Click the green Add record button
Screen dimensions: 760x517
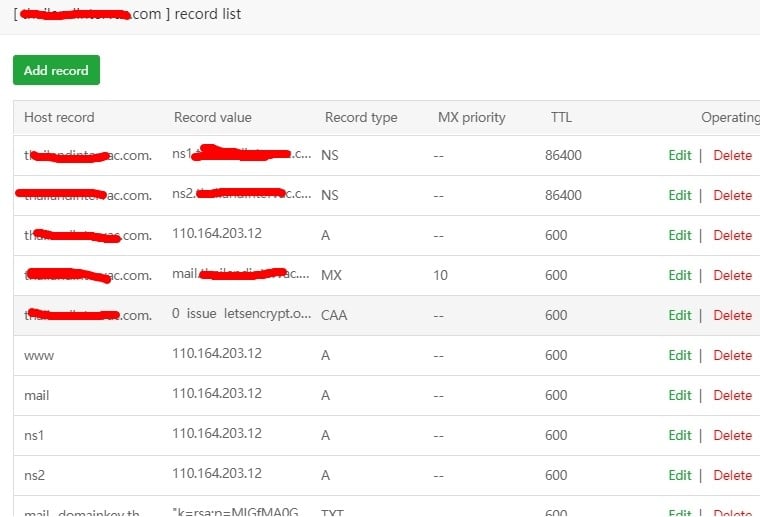tap(56, 70)
